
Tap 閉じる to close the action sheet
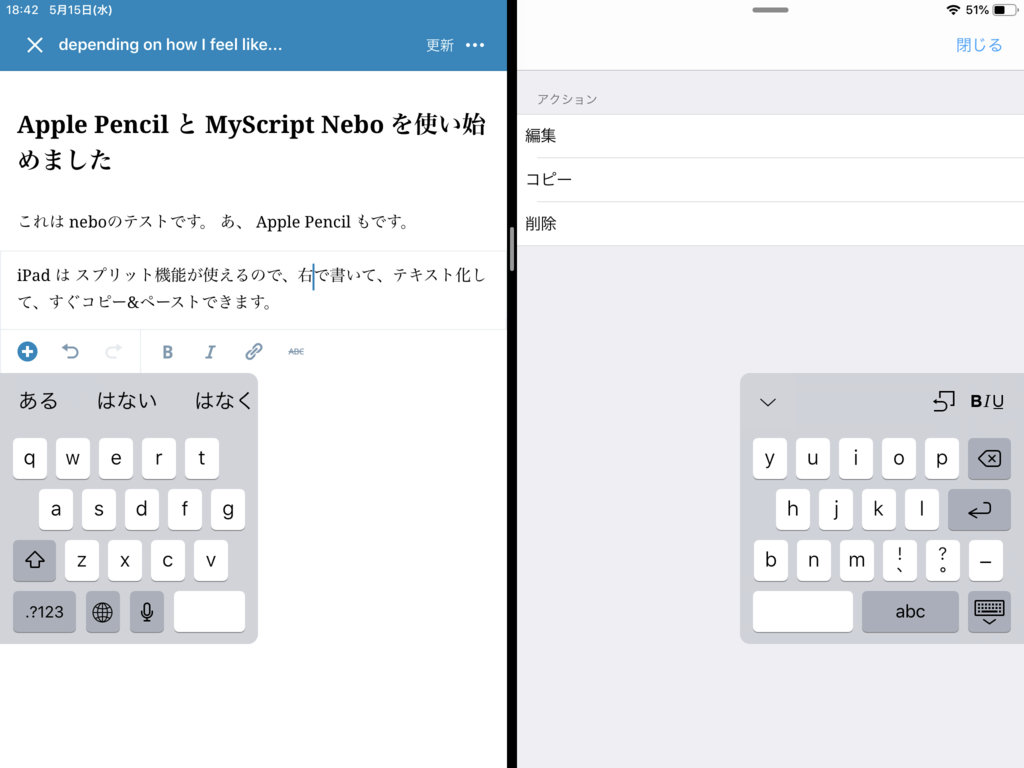point(979,45)
